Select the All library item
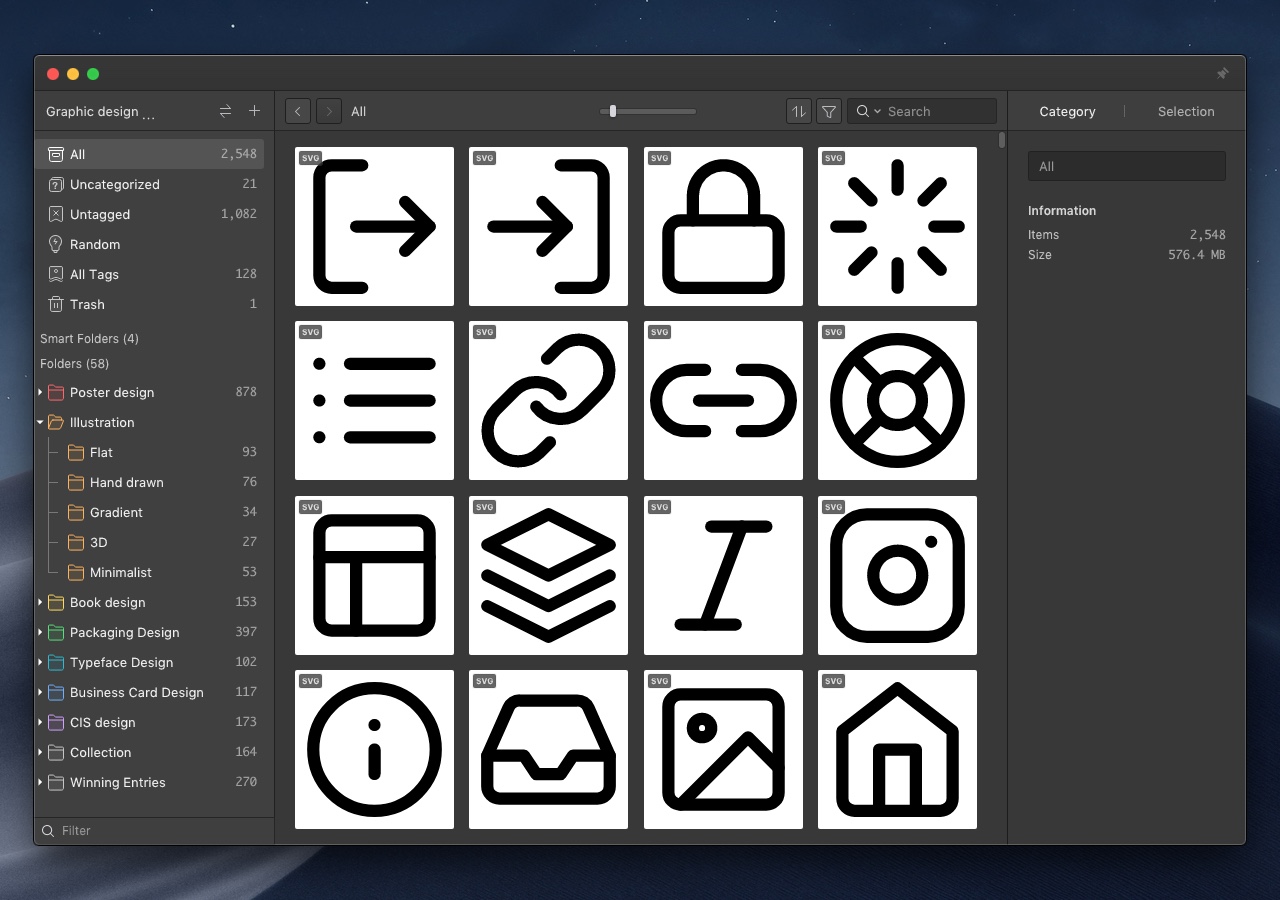 151,154
